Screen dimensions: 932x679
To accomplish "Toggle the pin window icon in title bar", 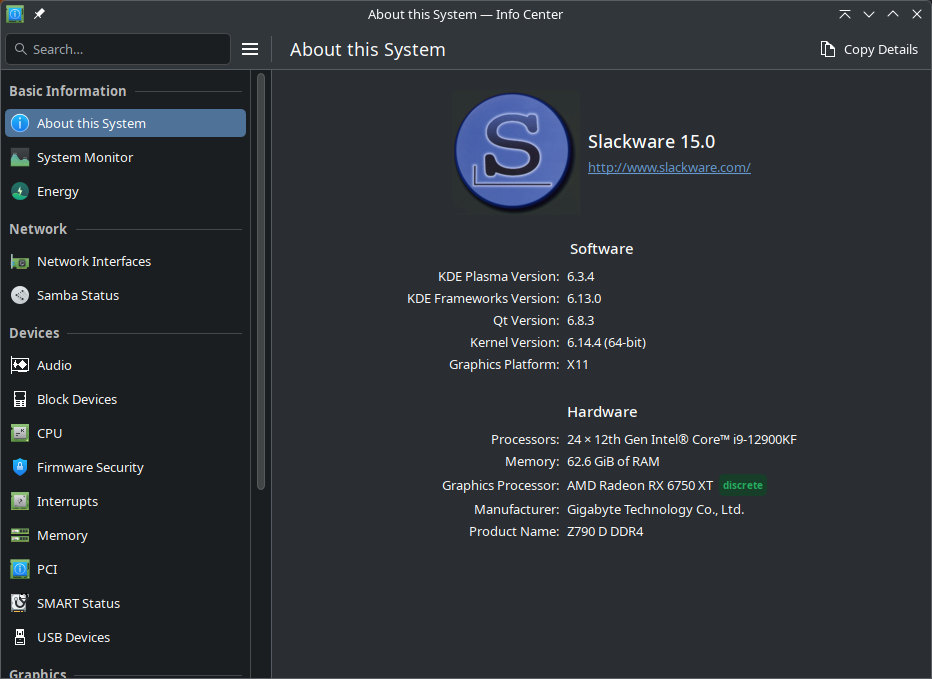I will [x=39, y=14].
